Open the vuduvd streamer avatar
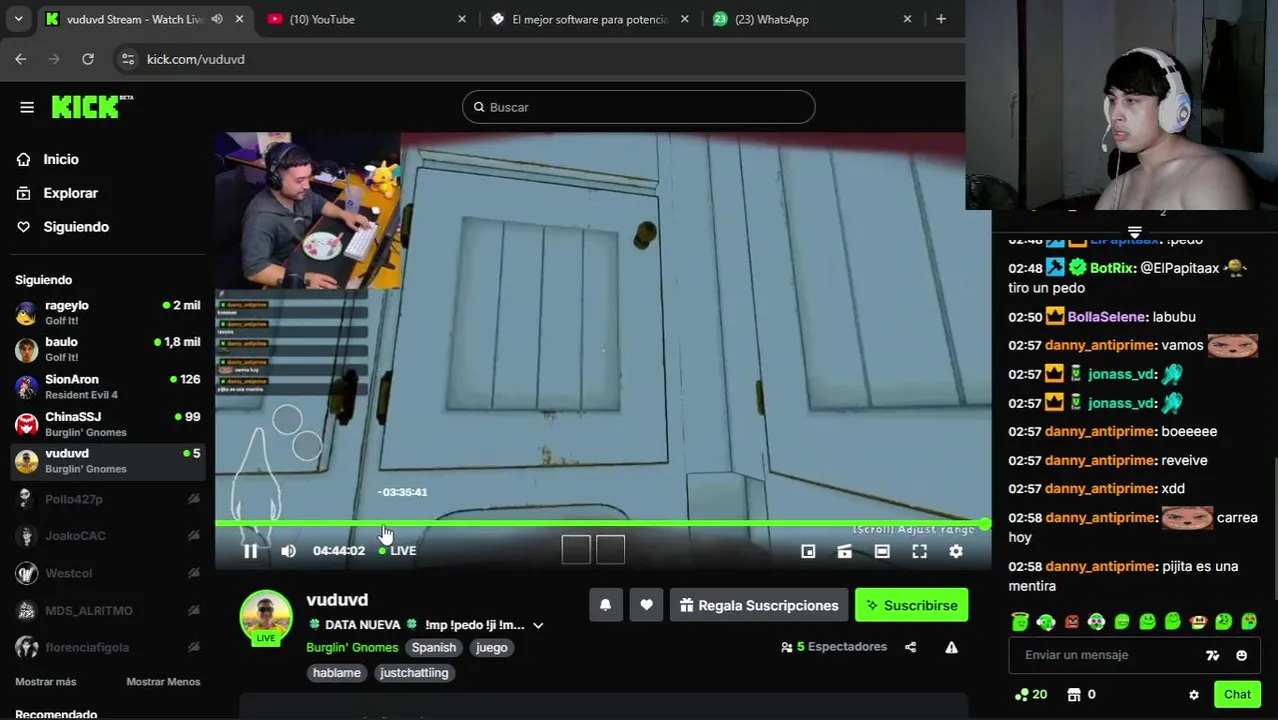1278x720 pixels. (x=266, y=617)
